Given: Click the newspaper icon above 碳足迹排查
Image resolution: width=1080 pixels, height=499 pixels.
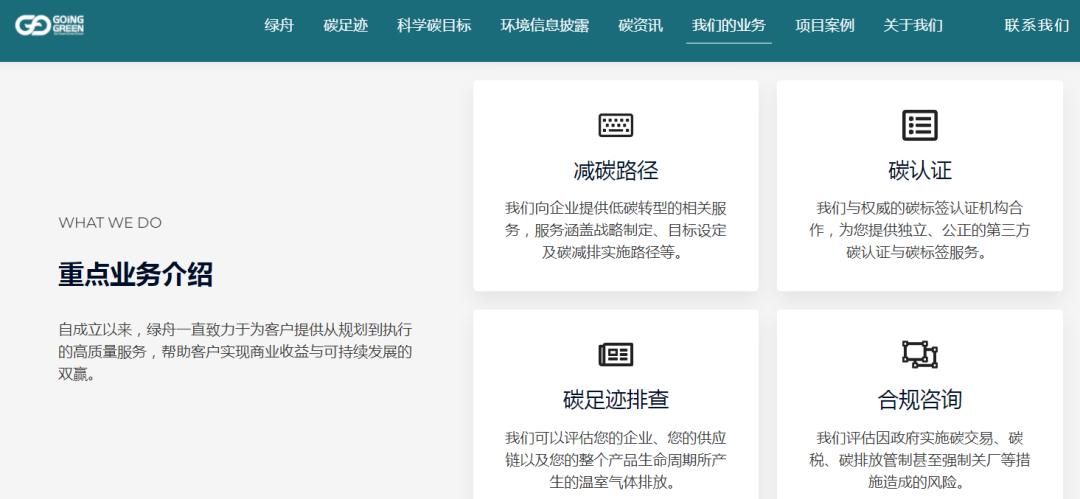Looking at the screenshot, I should click(x=615, y=354).
